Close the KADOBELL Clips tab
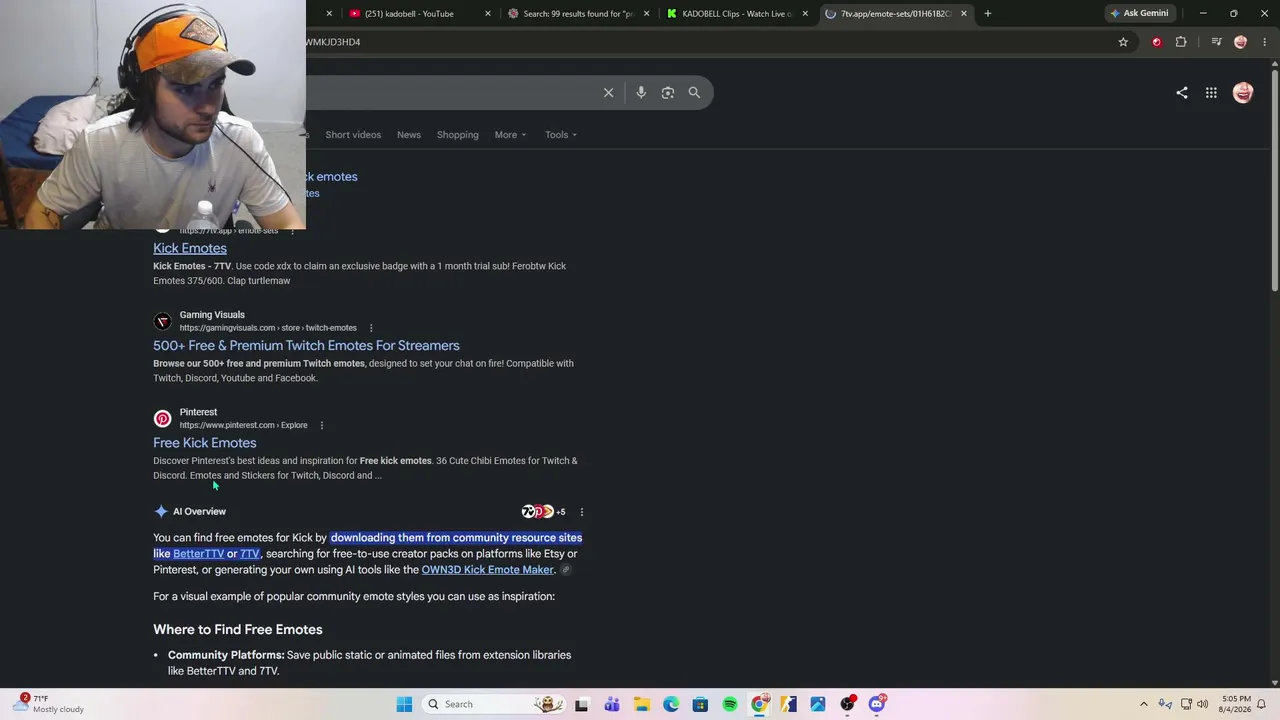 point(805,13)
